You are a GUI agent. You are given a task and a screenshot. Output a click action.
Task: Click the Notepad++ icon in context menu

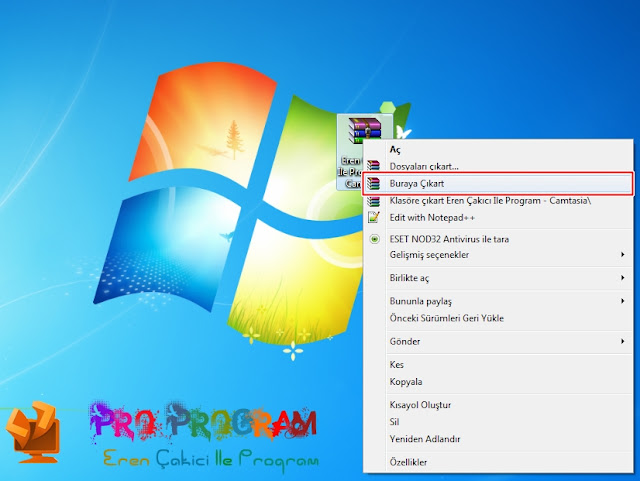tap(373, 217)
